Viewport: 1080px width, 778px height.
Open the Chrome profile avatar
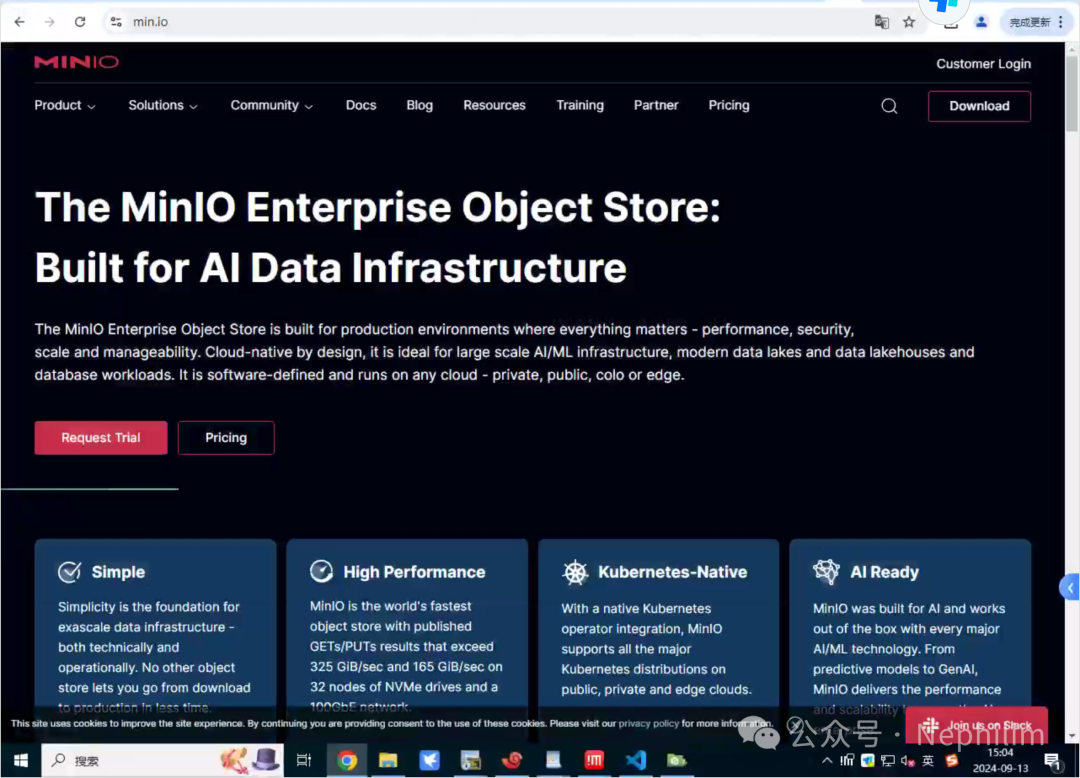tap(982, 22)
